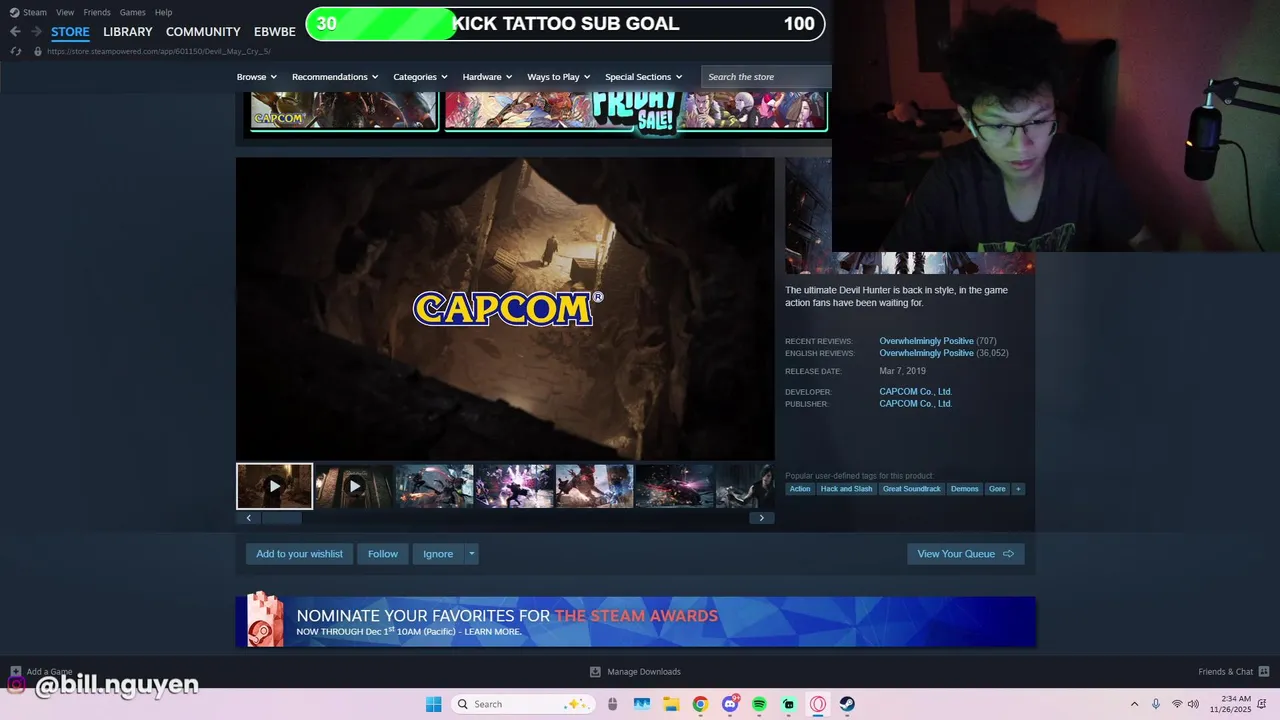The image size is (1280, 720).
Task: Open the Browse dropdown menu
Action: 257,77
